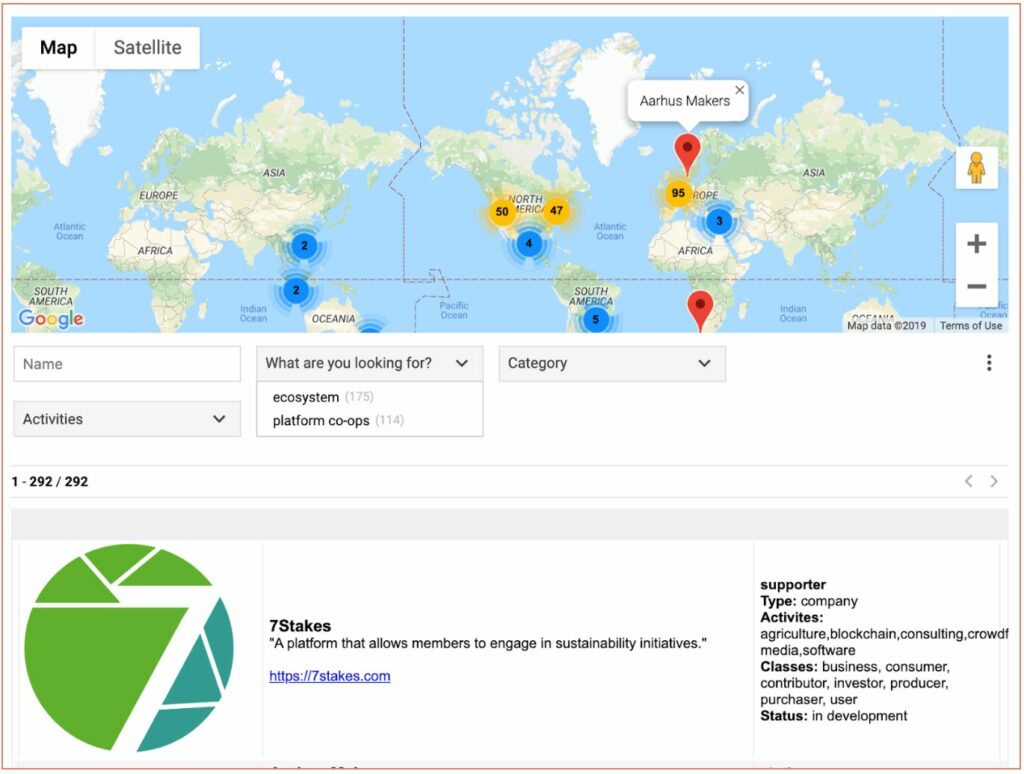Open the three-dot more options menu

click(988, 363)
